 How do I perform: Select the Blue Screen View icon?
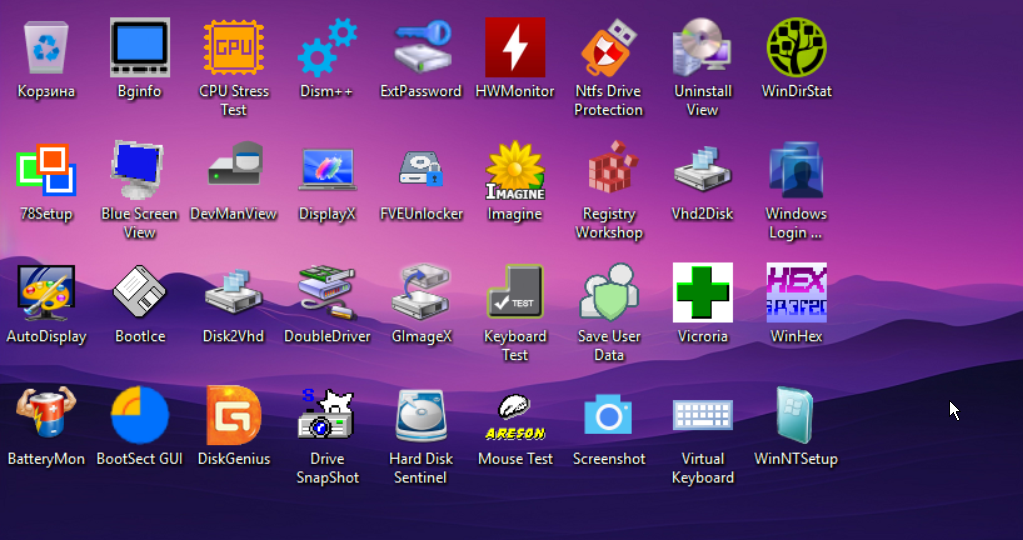click(139, 170)
